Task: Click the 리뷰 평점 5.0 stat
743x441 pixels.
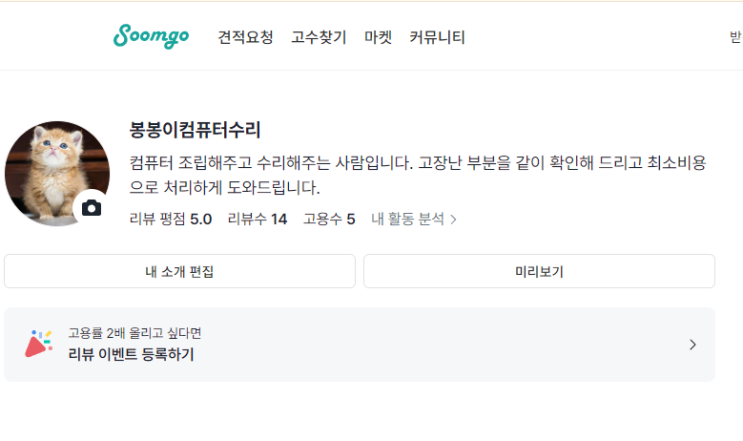Action: click(x=170, y=219)
